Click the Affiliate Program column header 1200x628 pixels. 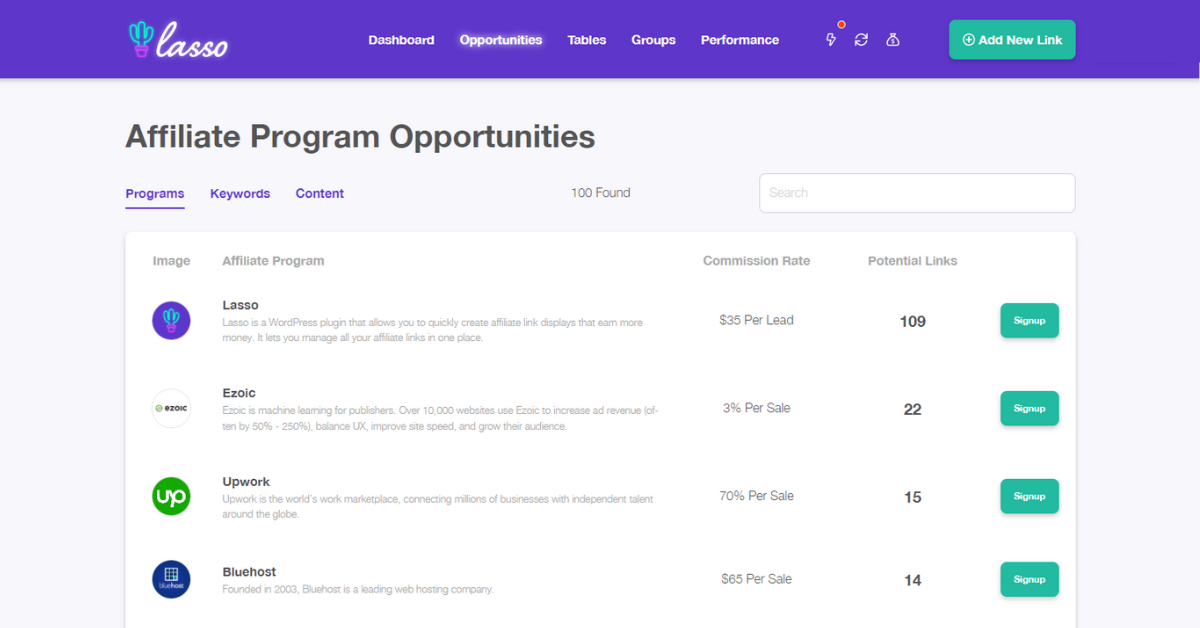coord(273,261)
